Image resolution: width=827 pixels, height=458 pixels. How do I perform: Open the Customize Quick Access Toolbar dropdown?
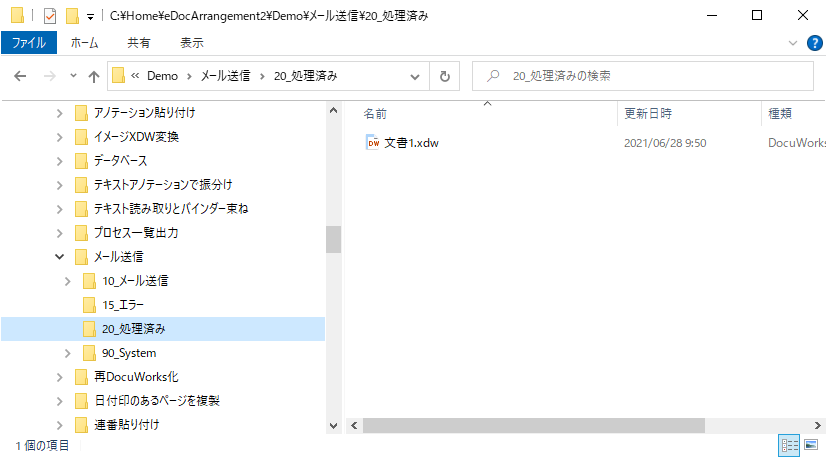[x=90, y=17]
